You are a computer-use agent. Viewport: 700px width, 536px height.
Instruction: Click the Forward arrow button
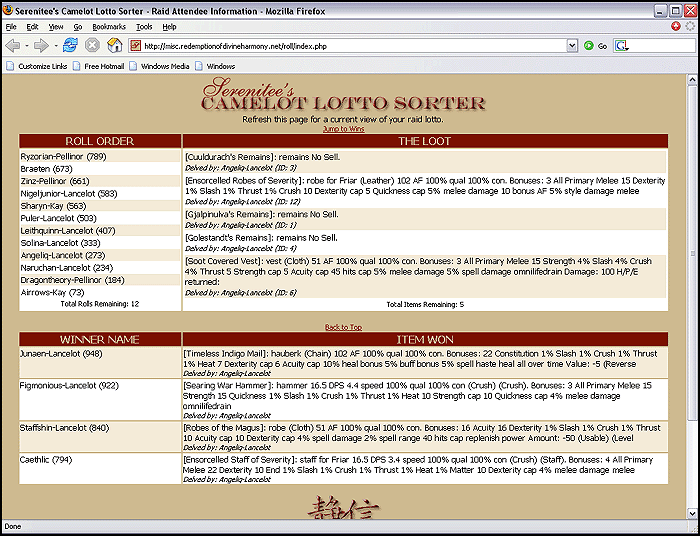tap(41, 45)
